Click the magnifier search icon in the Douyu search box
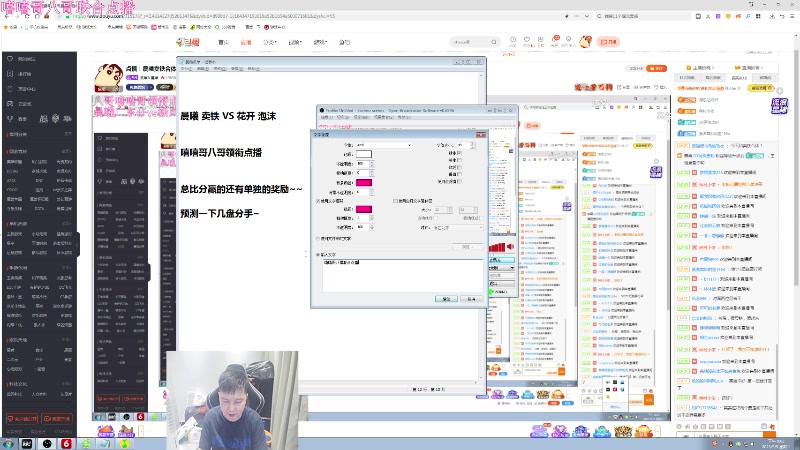 tap(493, 42)
